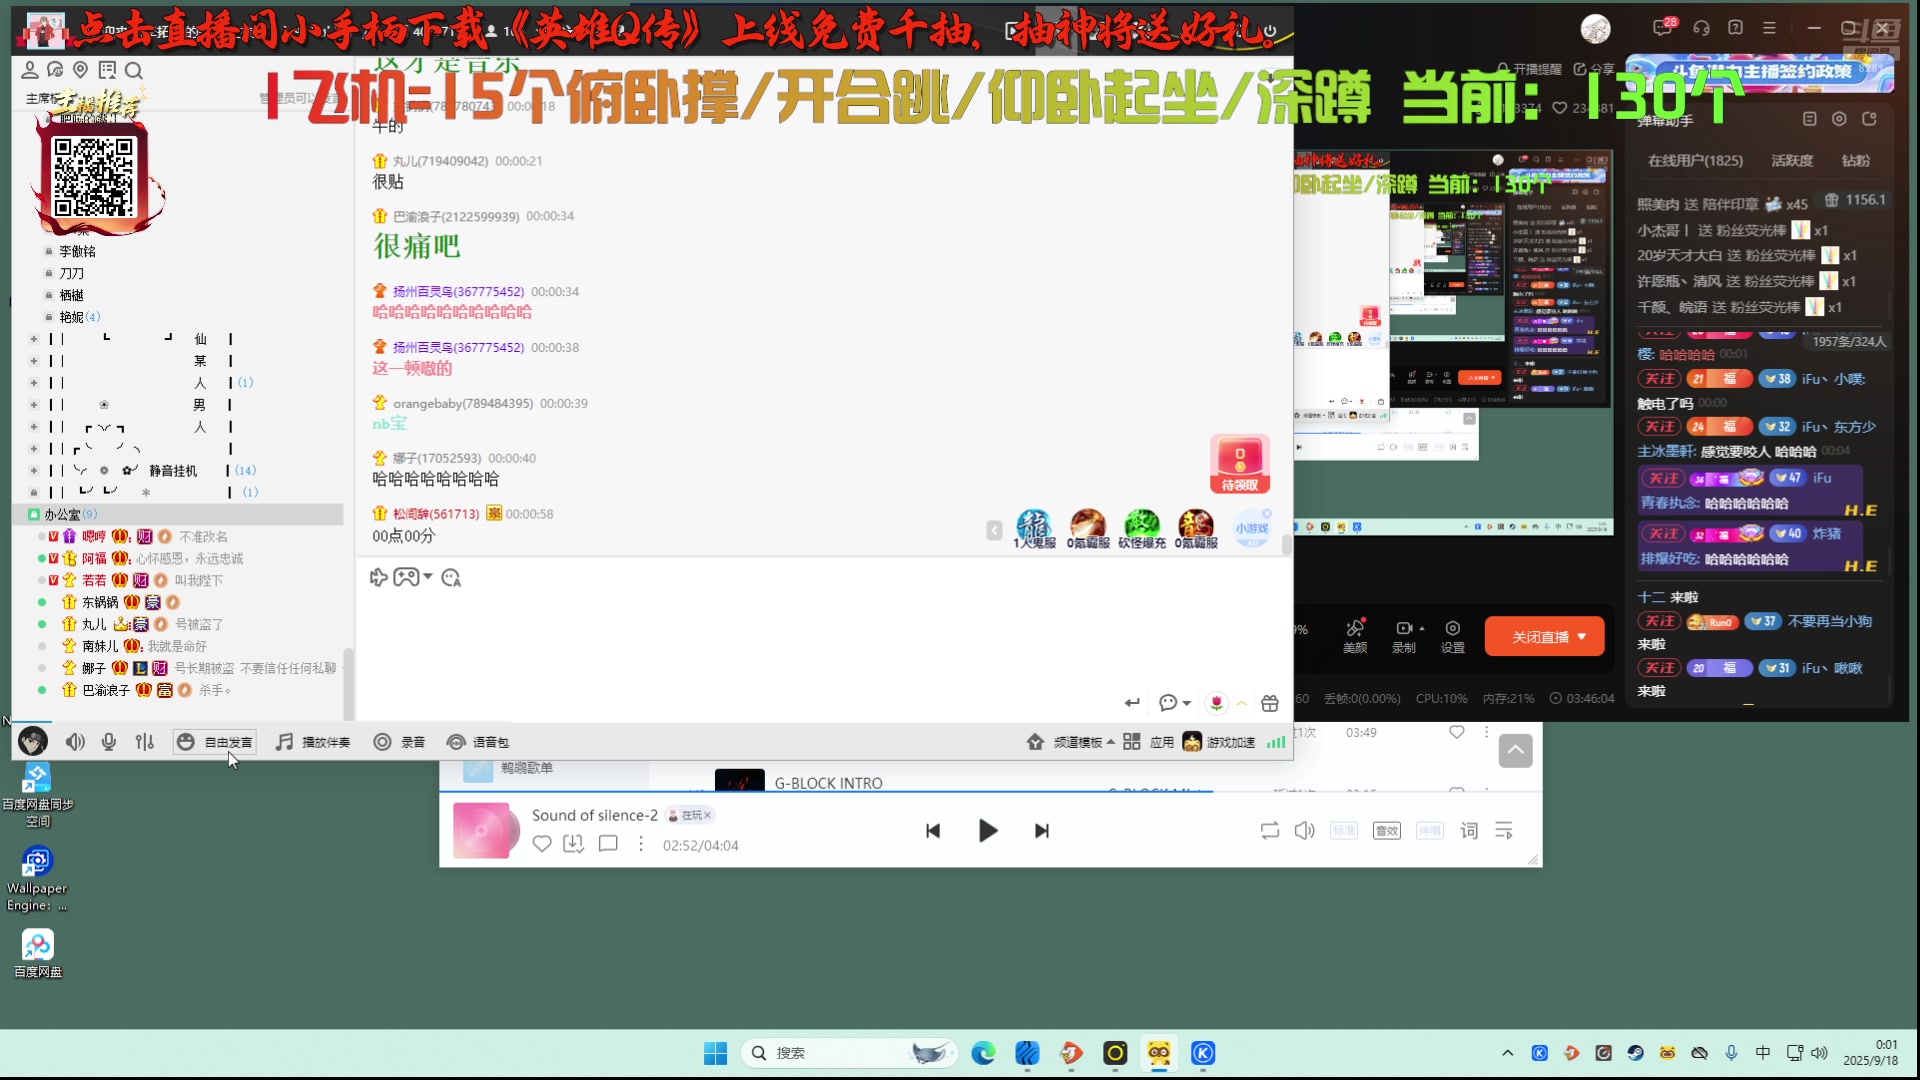Screen dimensions: 1920x1080
Task: Start 录音 recording in voice toolbar
Action: click(399, 742)
